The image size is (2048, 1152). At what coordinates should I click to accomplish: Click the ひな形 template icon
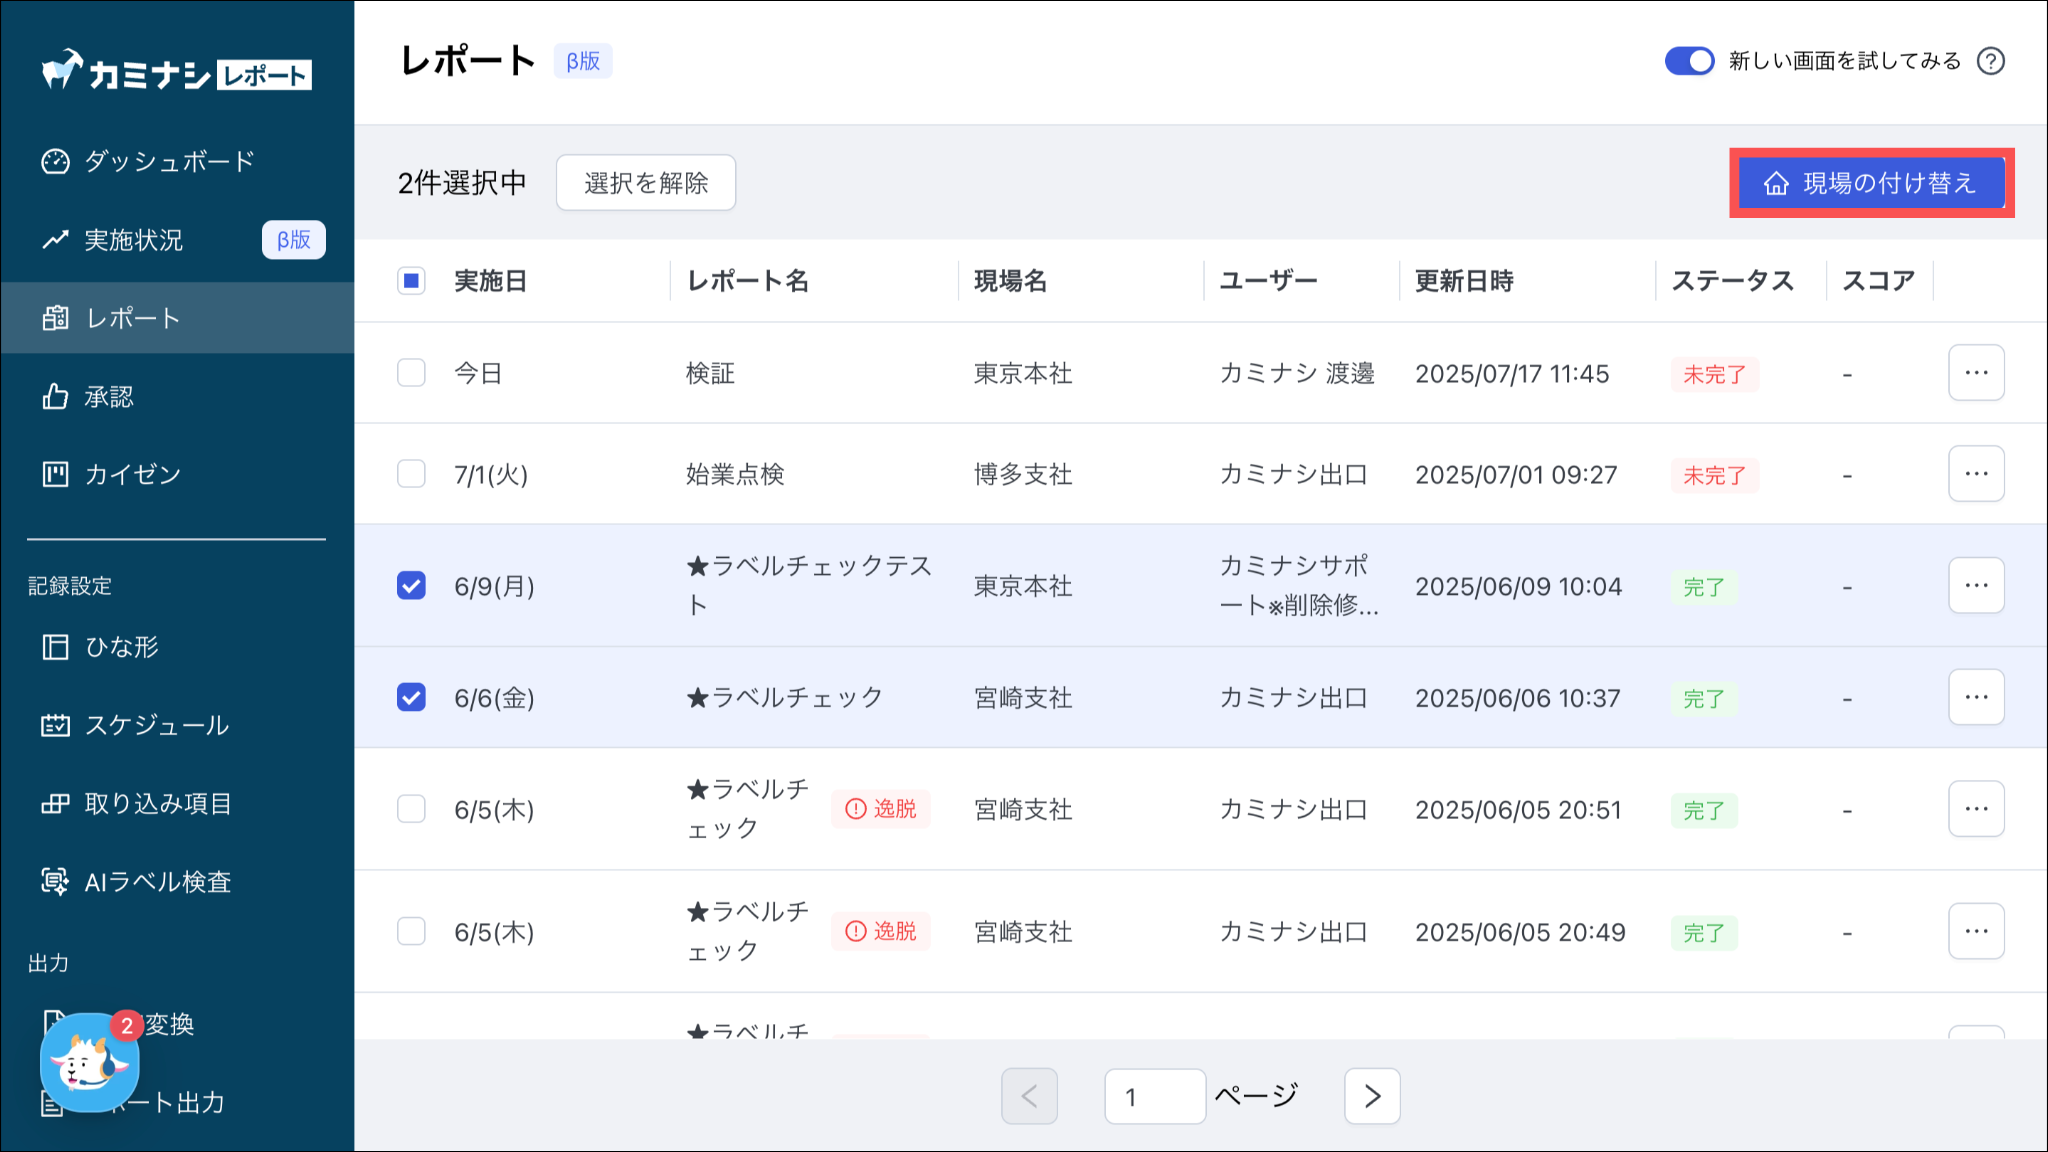(55, 647)
